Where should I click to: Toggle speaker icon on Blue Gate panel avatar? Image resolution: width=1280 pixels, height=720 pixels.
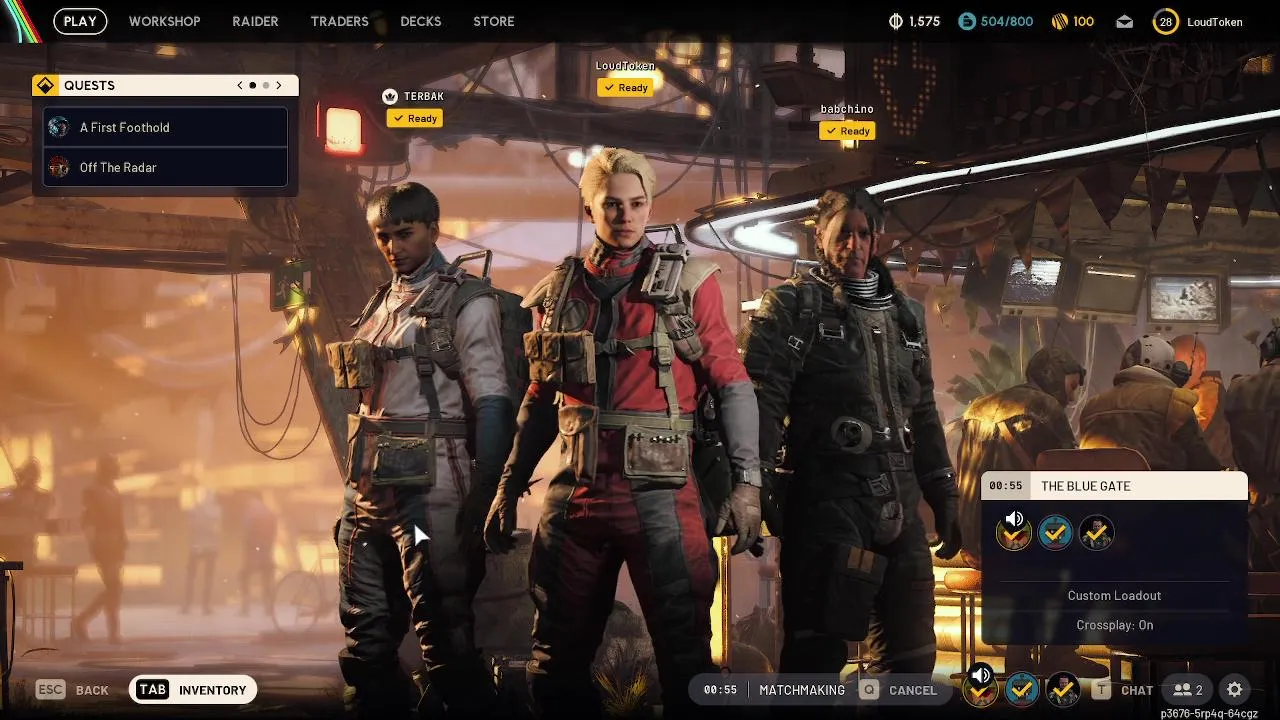point(1014,519)
